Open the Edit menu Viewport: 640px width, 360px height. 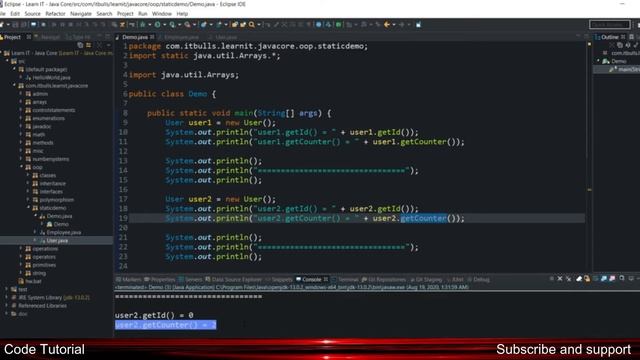15,13
